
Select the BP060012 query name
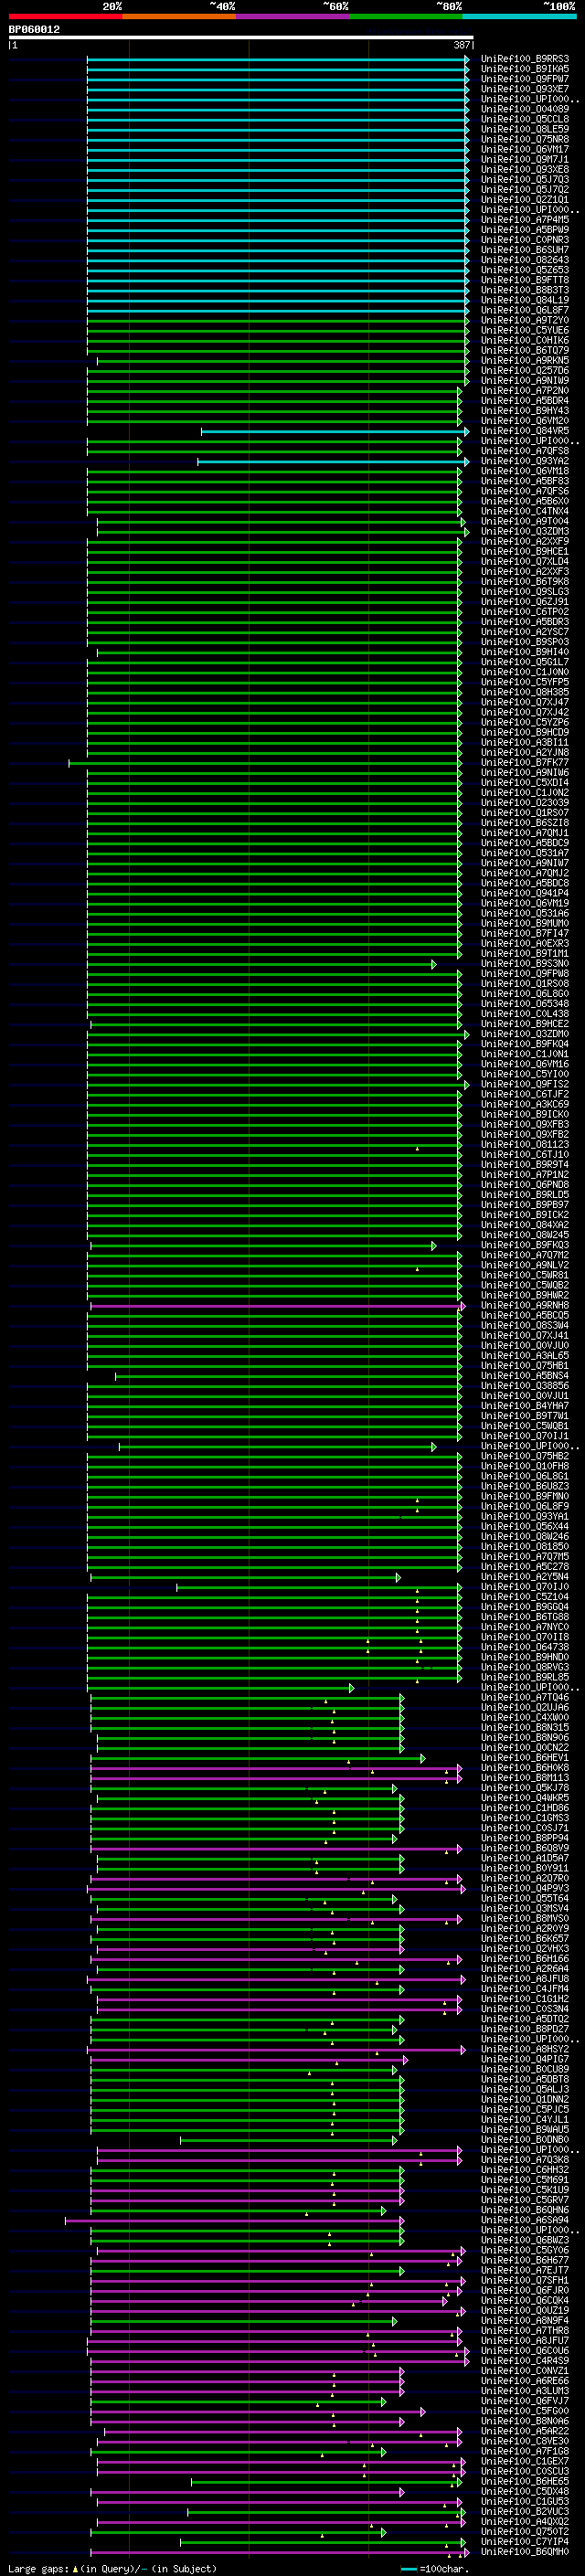(34, 29)
